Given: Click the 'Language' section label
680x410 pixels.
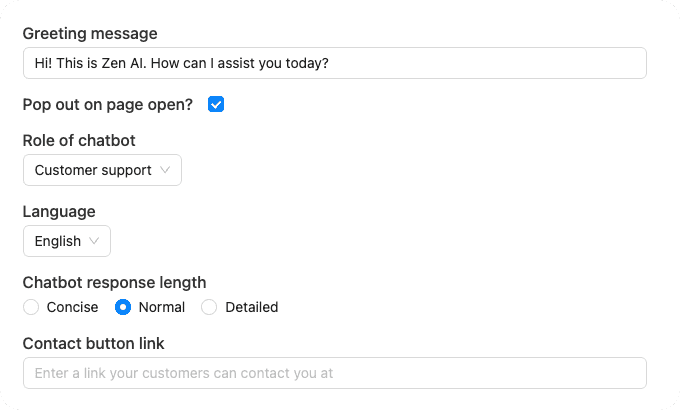Looking at the screenshot, I should pos(59,211).
